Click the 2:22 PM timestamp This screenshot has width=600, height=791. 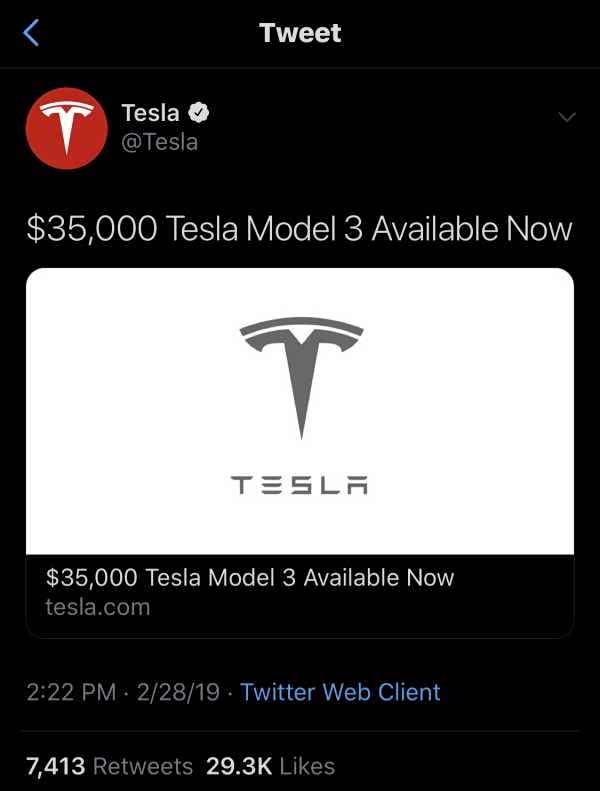tap(71, 692)
